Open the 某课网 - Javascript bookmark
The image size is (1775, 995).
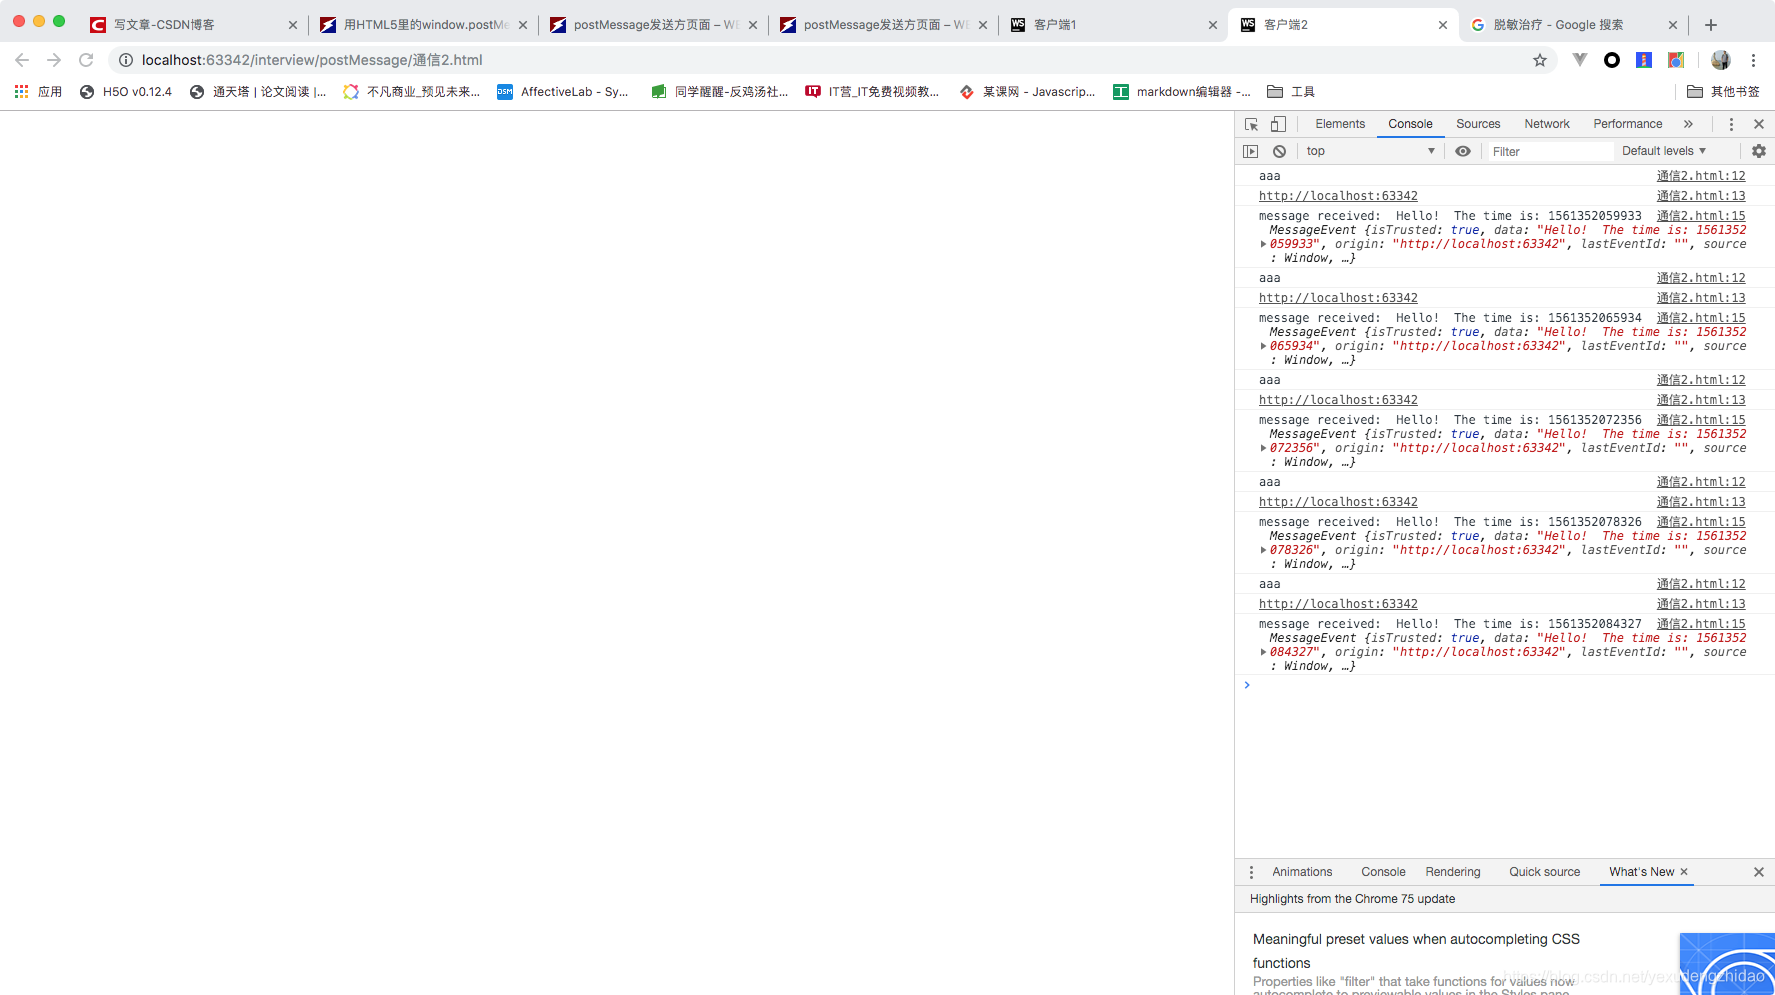[1027, 92]
